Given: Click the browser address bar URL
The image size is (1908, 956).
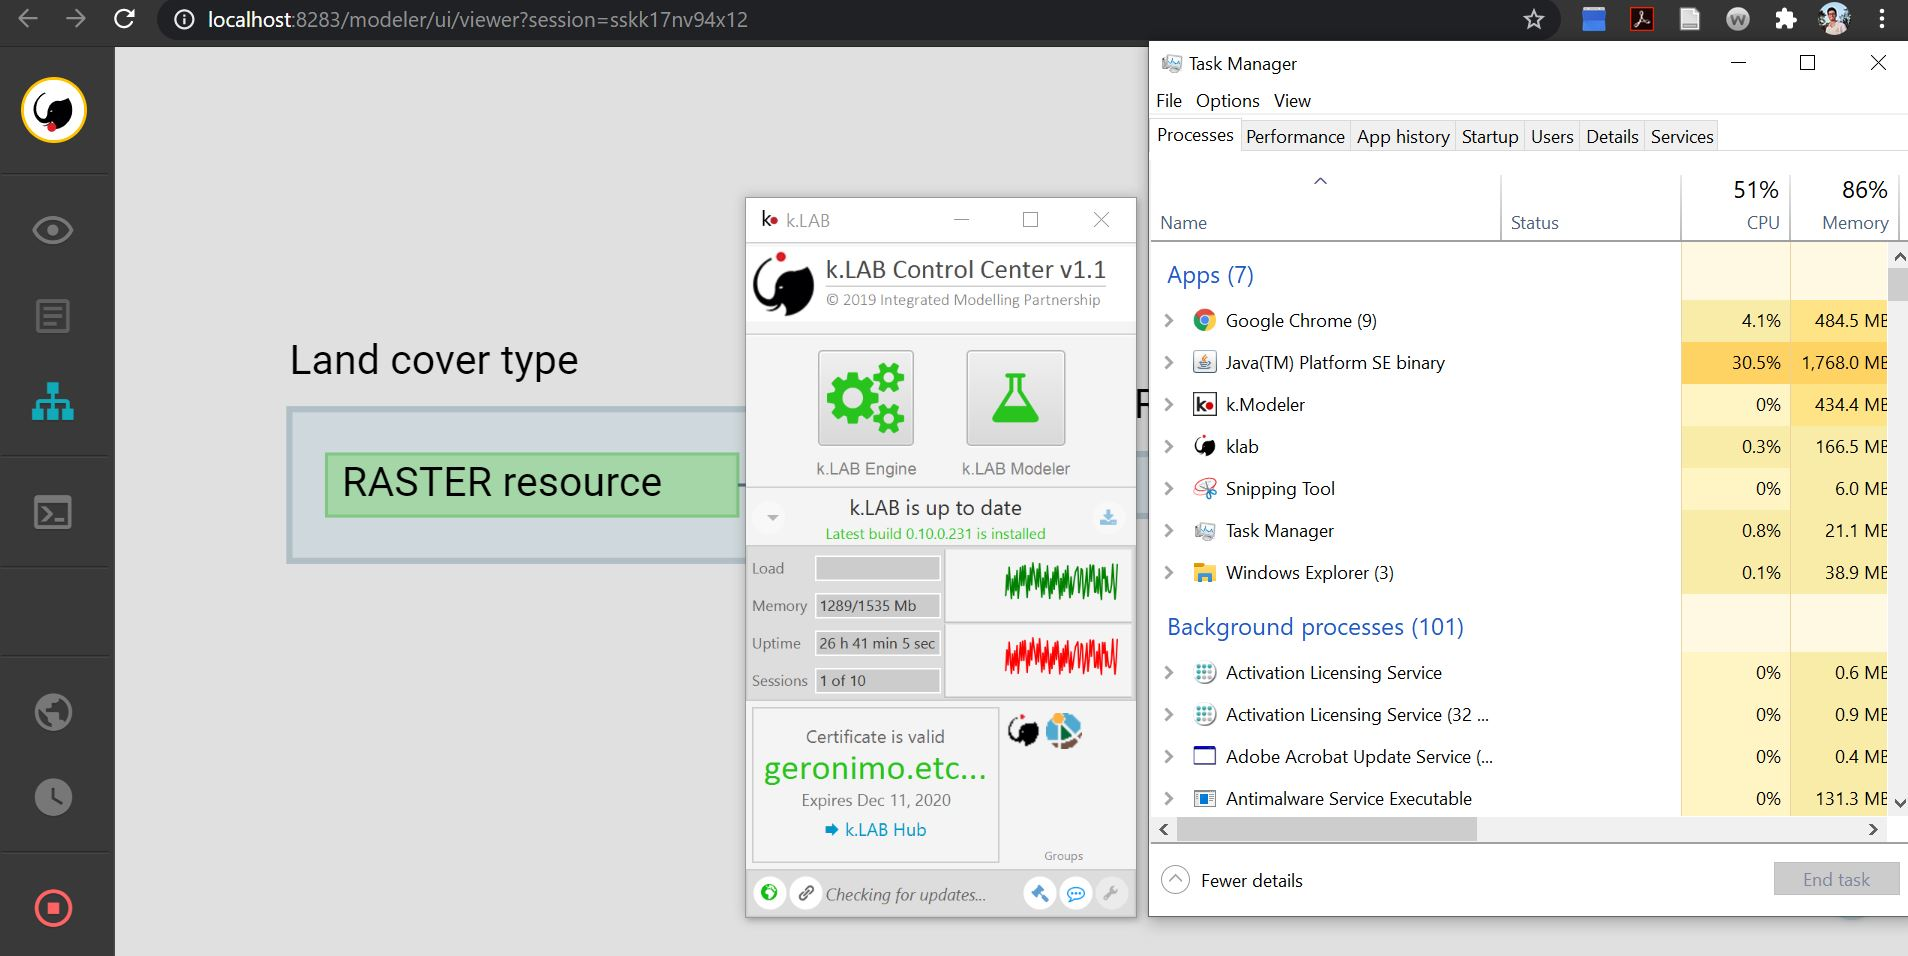Looking at the screenshot, I should pyautogui.click(x=477, y=19).
